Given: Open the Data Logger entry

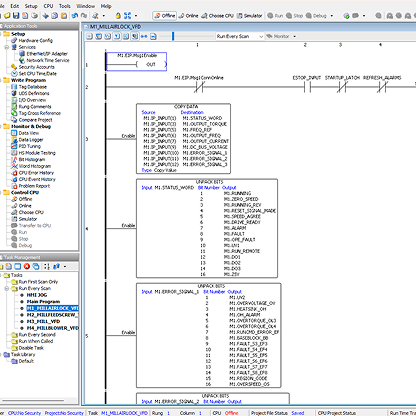Looking at the screenshot, I should tap(31, 140).
